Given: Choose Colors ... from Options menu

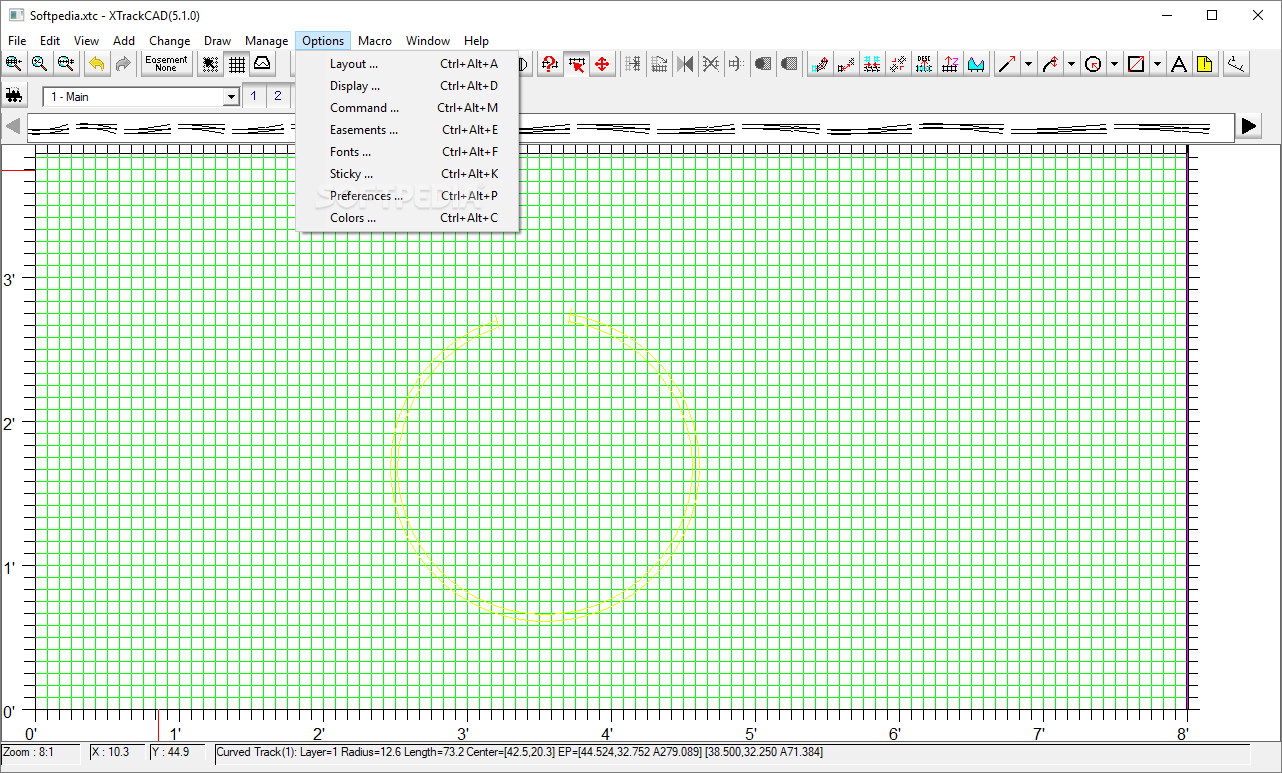Looking at the screenshot, I should tap(408, 218).
